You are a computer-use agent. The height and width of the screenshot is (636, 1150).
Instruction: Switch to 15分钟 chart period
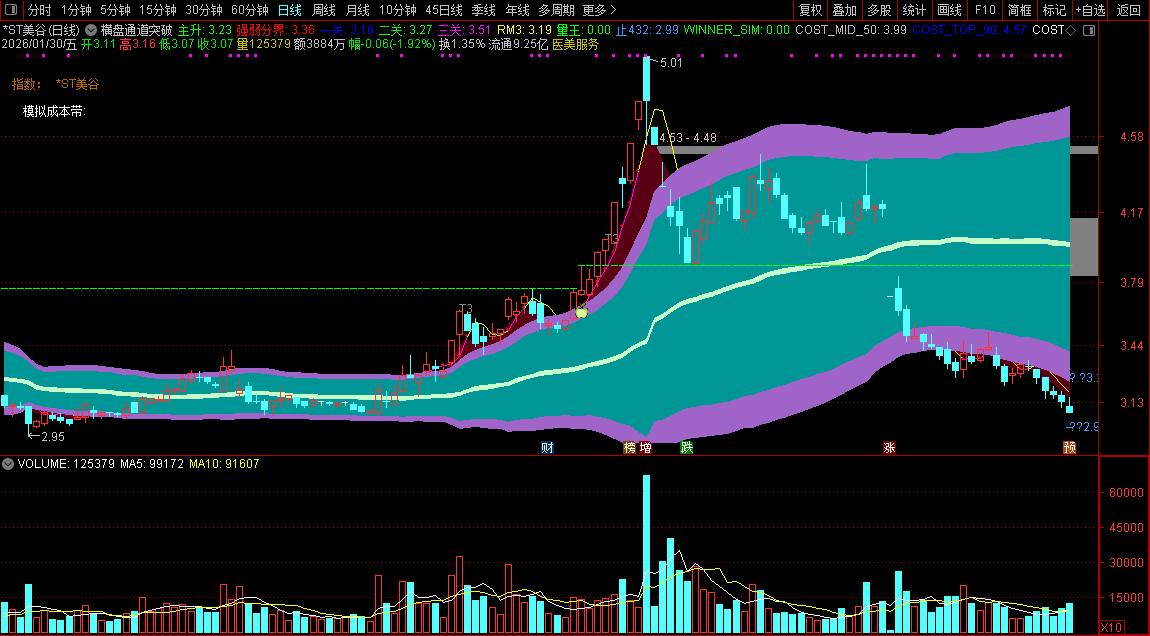pos(158,10)
